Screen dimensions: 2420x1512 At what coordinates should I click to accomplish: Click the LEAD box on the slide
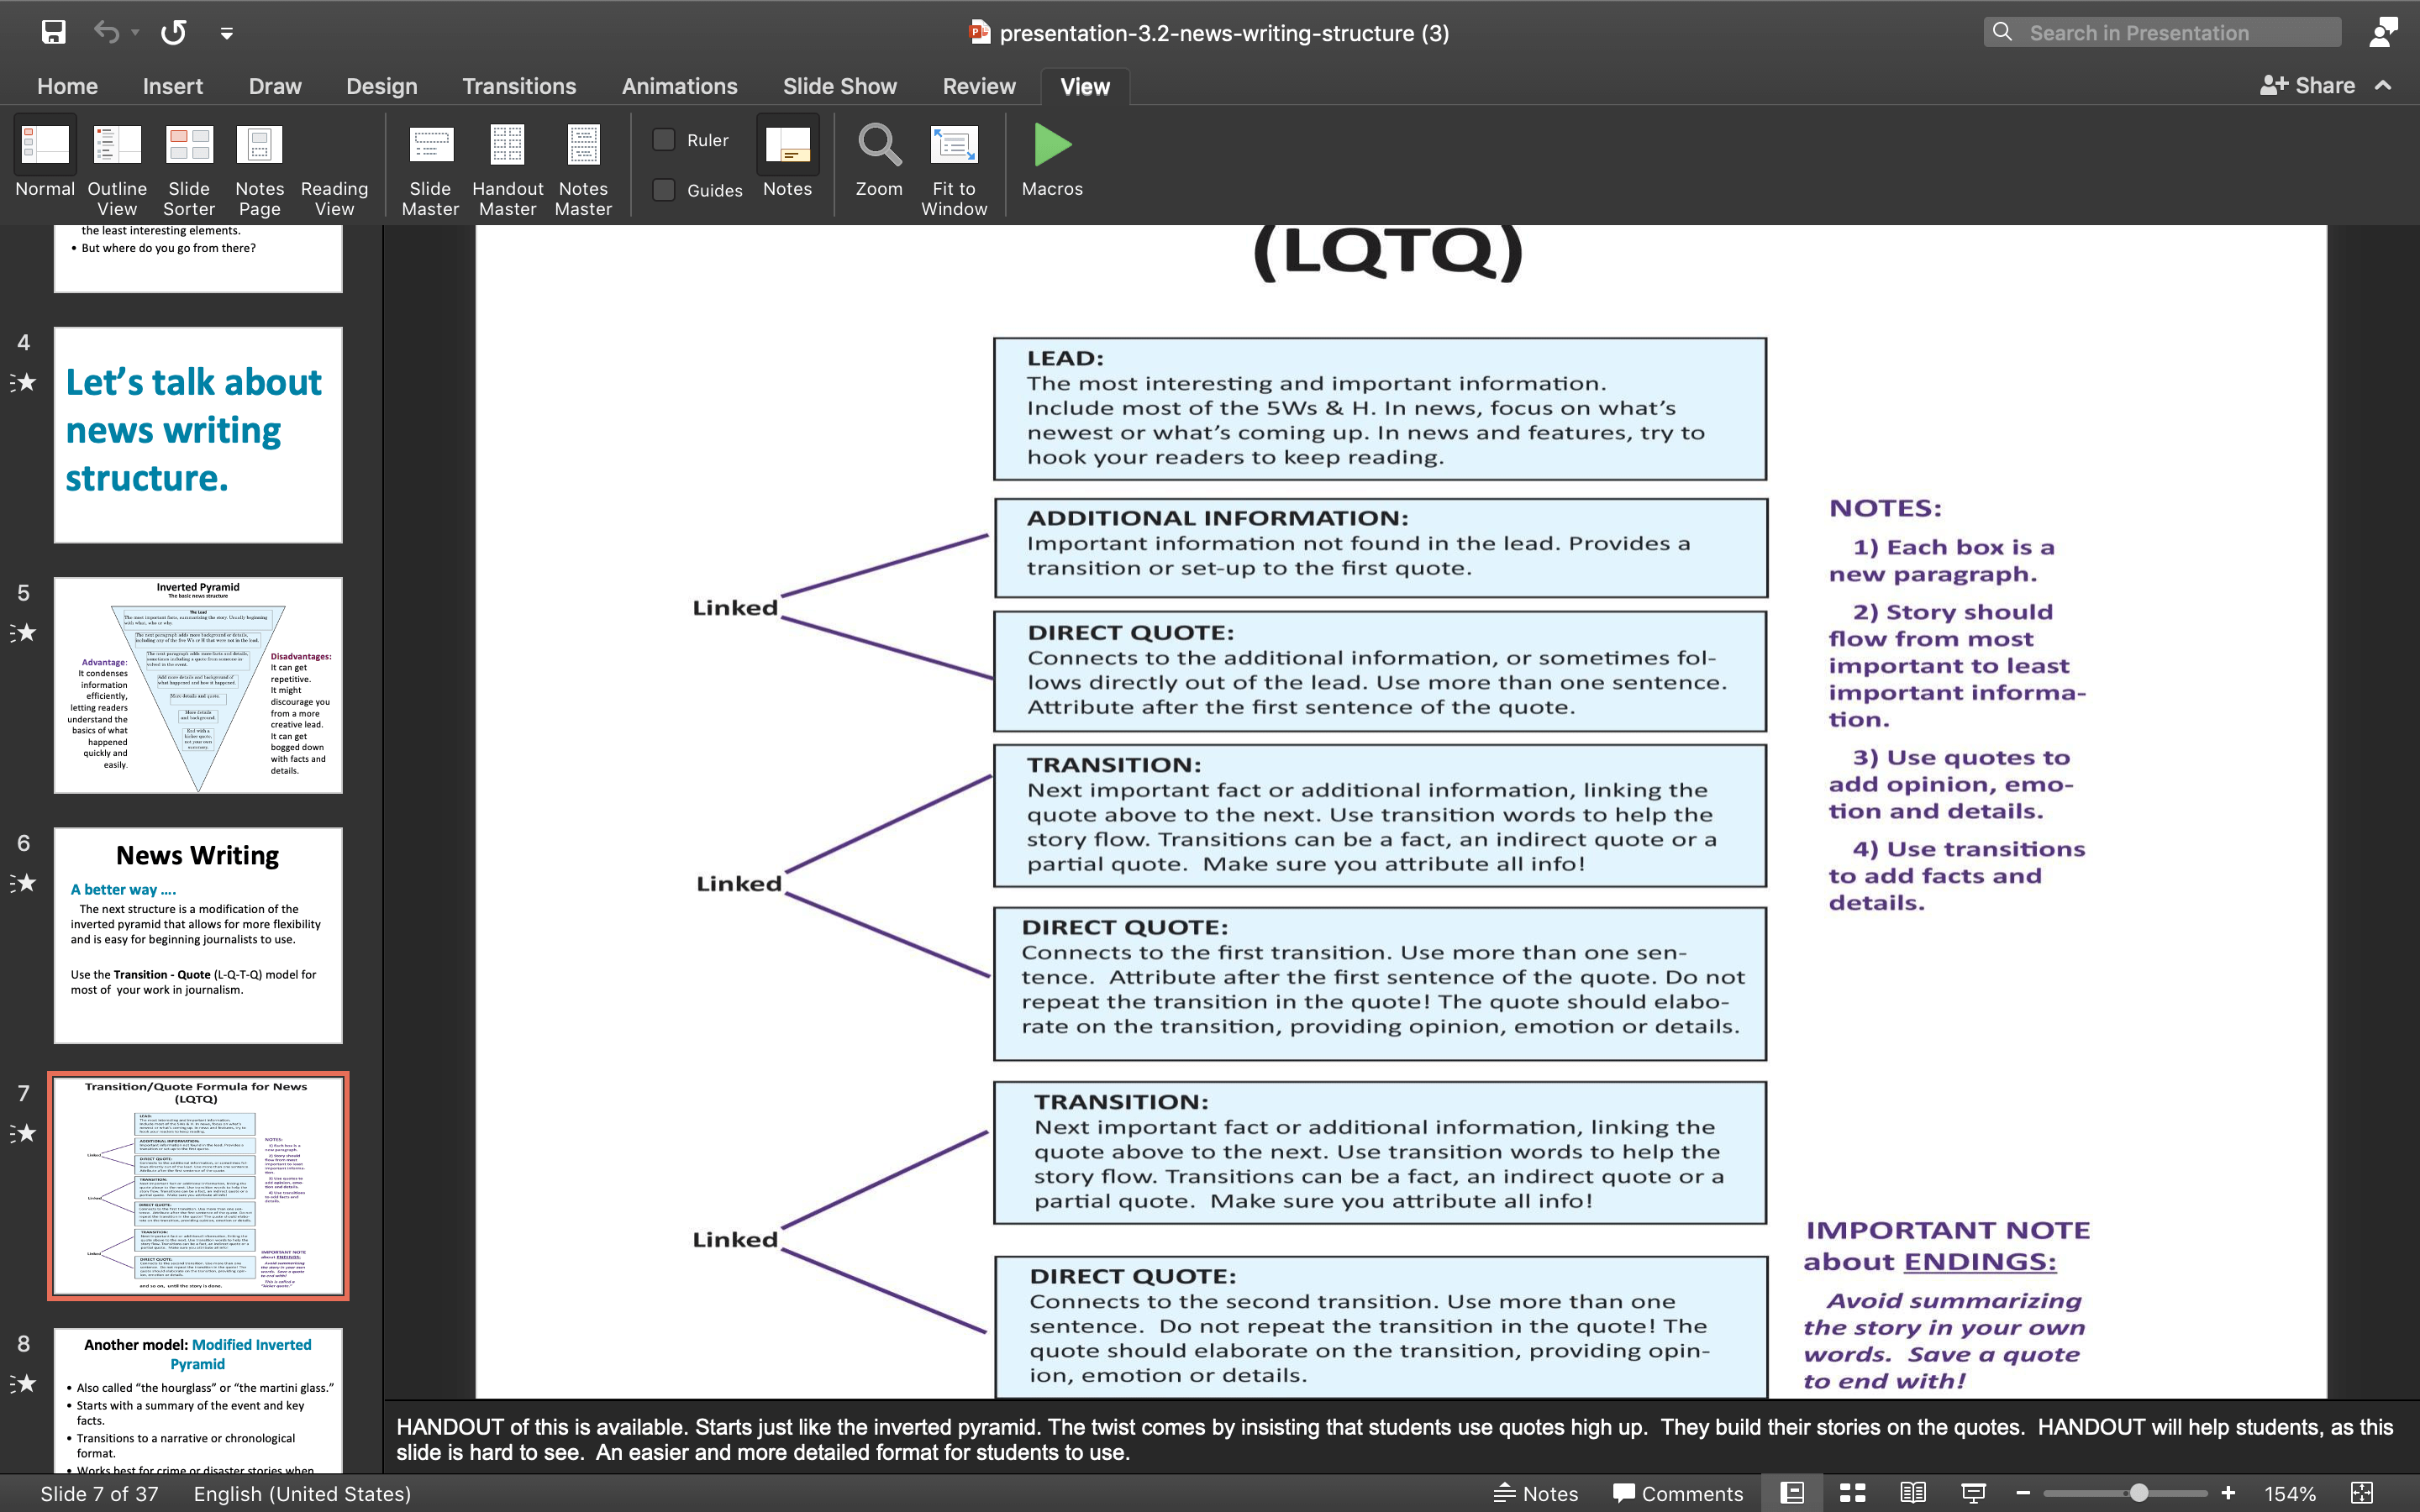(1380, 409)
